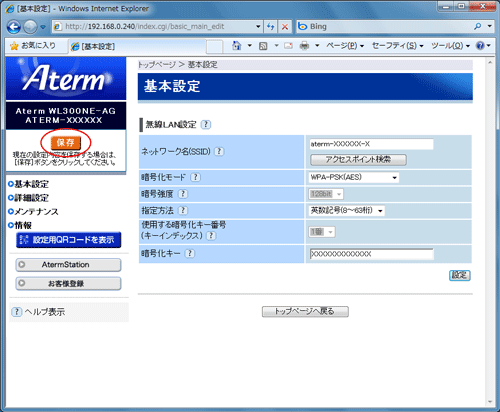Screen dimensions: 500x412
Task: Click the browser back arrow button
Action: [14, 27]
